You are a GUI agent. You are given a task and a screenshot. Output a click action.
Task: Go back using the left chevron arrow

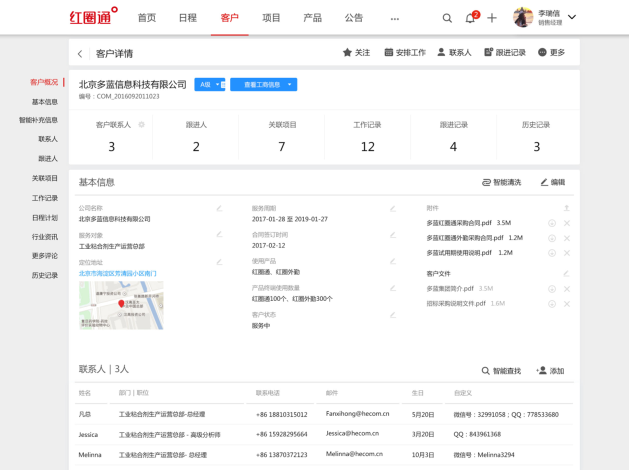point(80,53)
